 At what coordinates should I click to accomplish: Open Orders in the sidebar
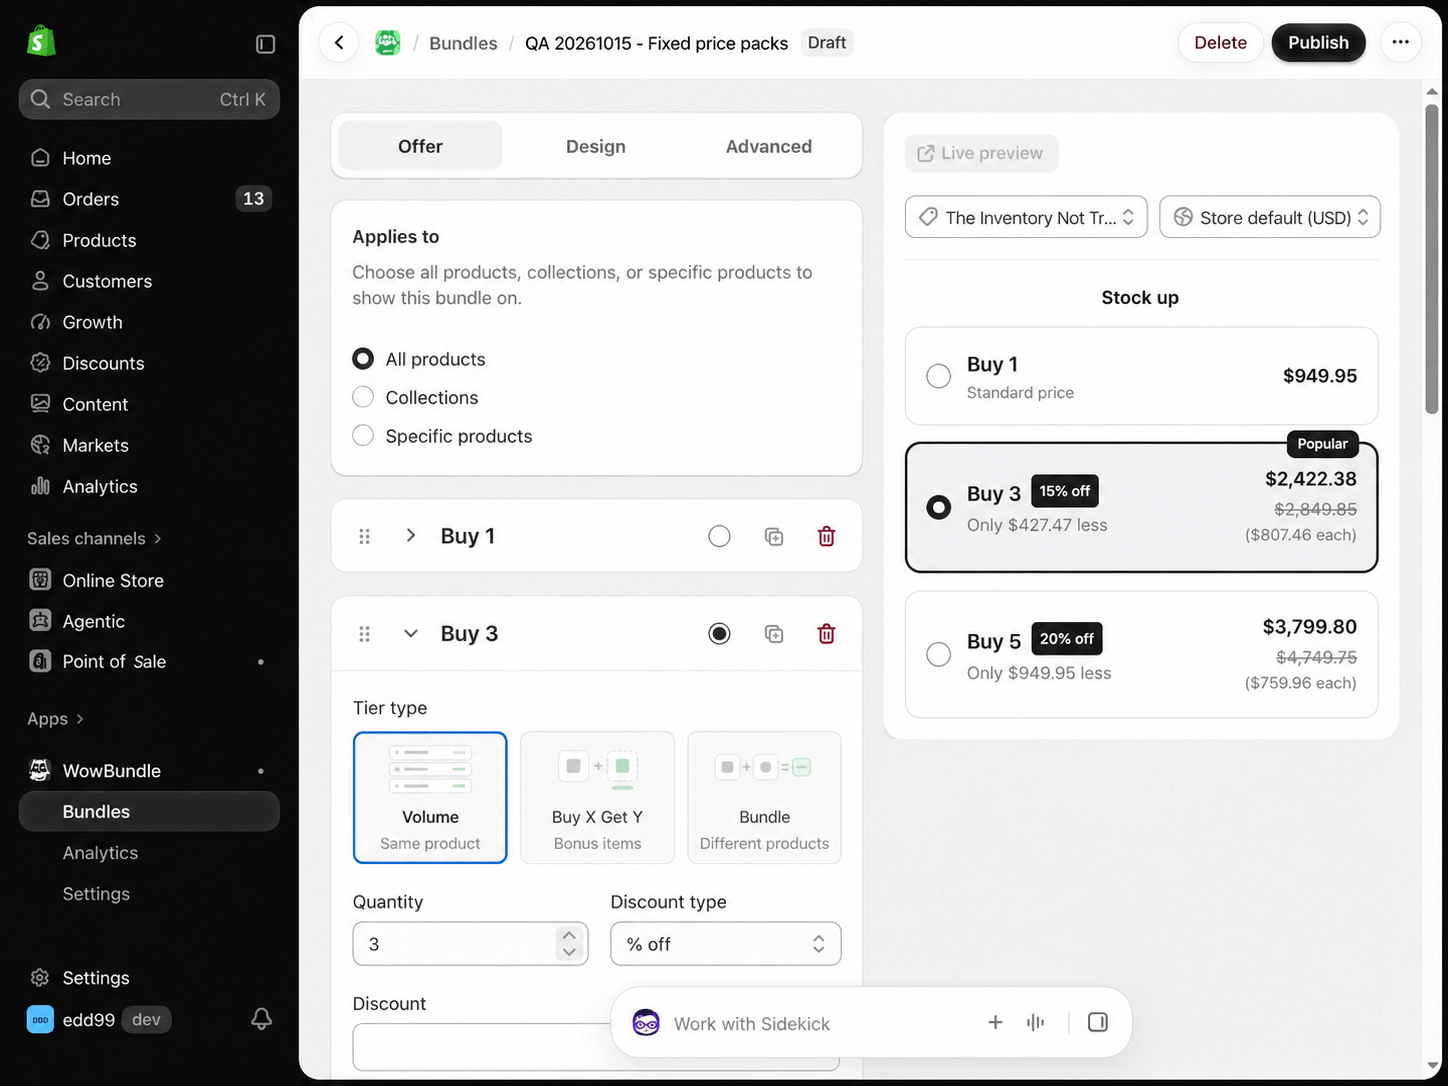(x=149, y=199)
